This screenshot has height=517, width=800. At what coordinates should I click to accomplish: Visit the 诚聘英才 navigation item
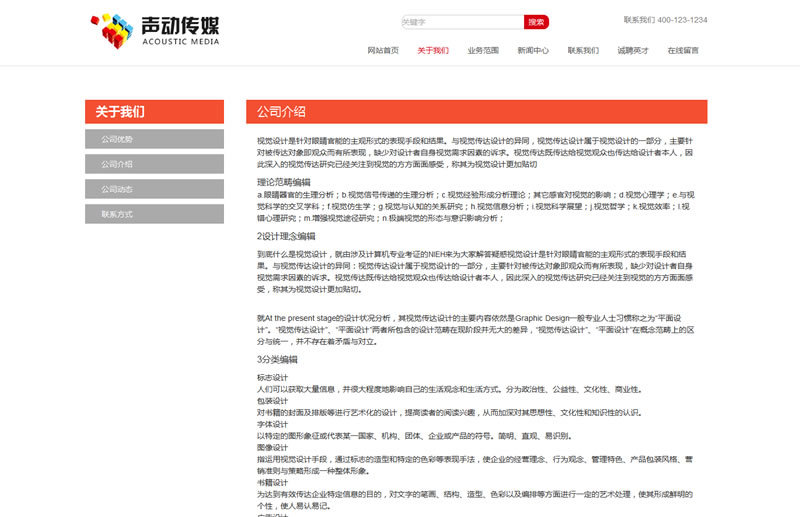[x=633, y=50]
